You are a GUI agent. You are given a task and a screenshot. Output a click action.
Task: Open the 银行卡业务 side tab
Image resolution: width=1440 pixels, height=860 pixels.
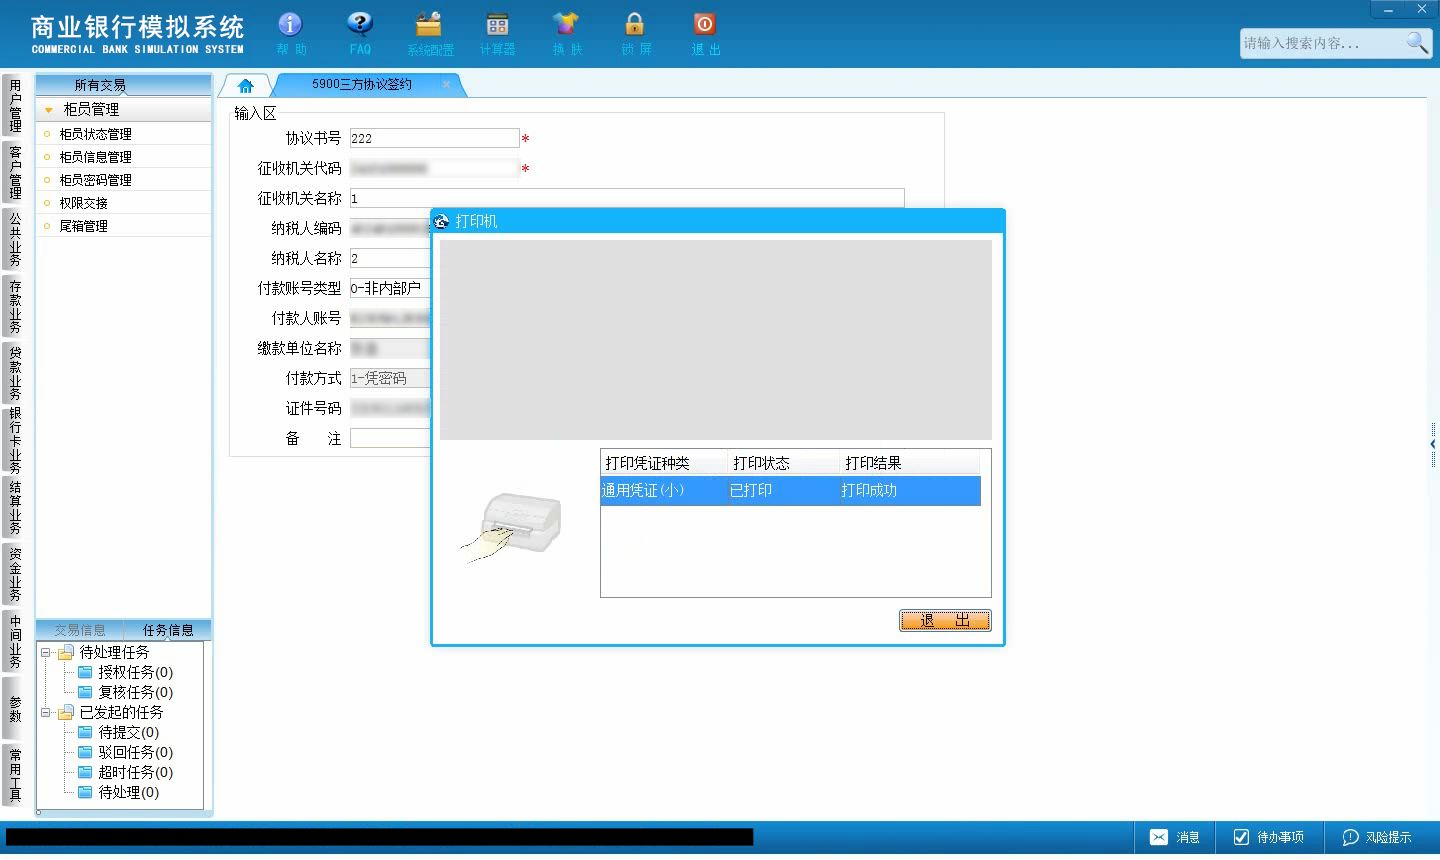pos(14,440)
